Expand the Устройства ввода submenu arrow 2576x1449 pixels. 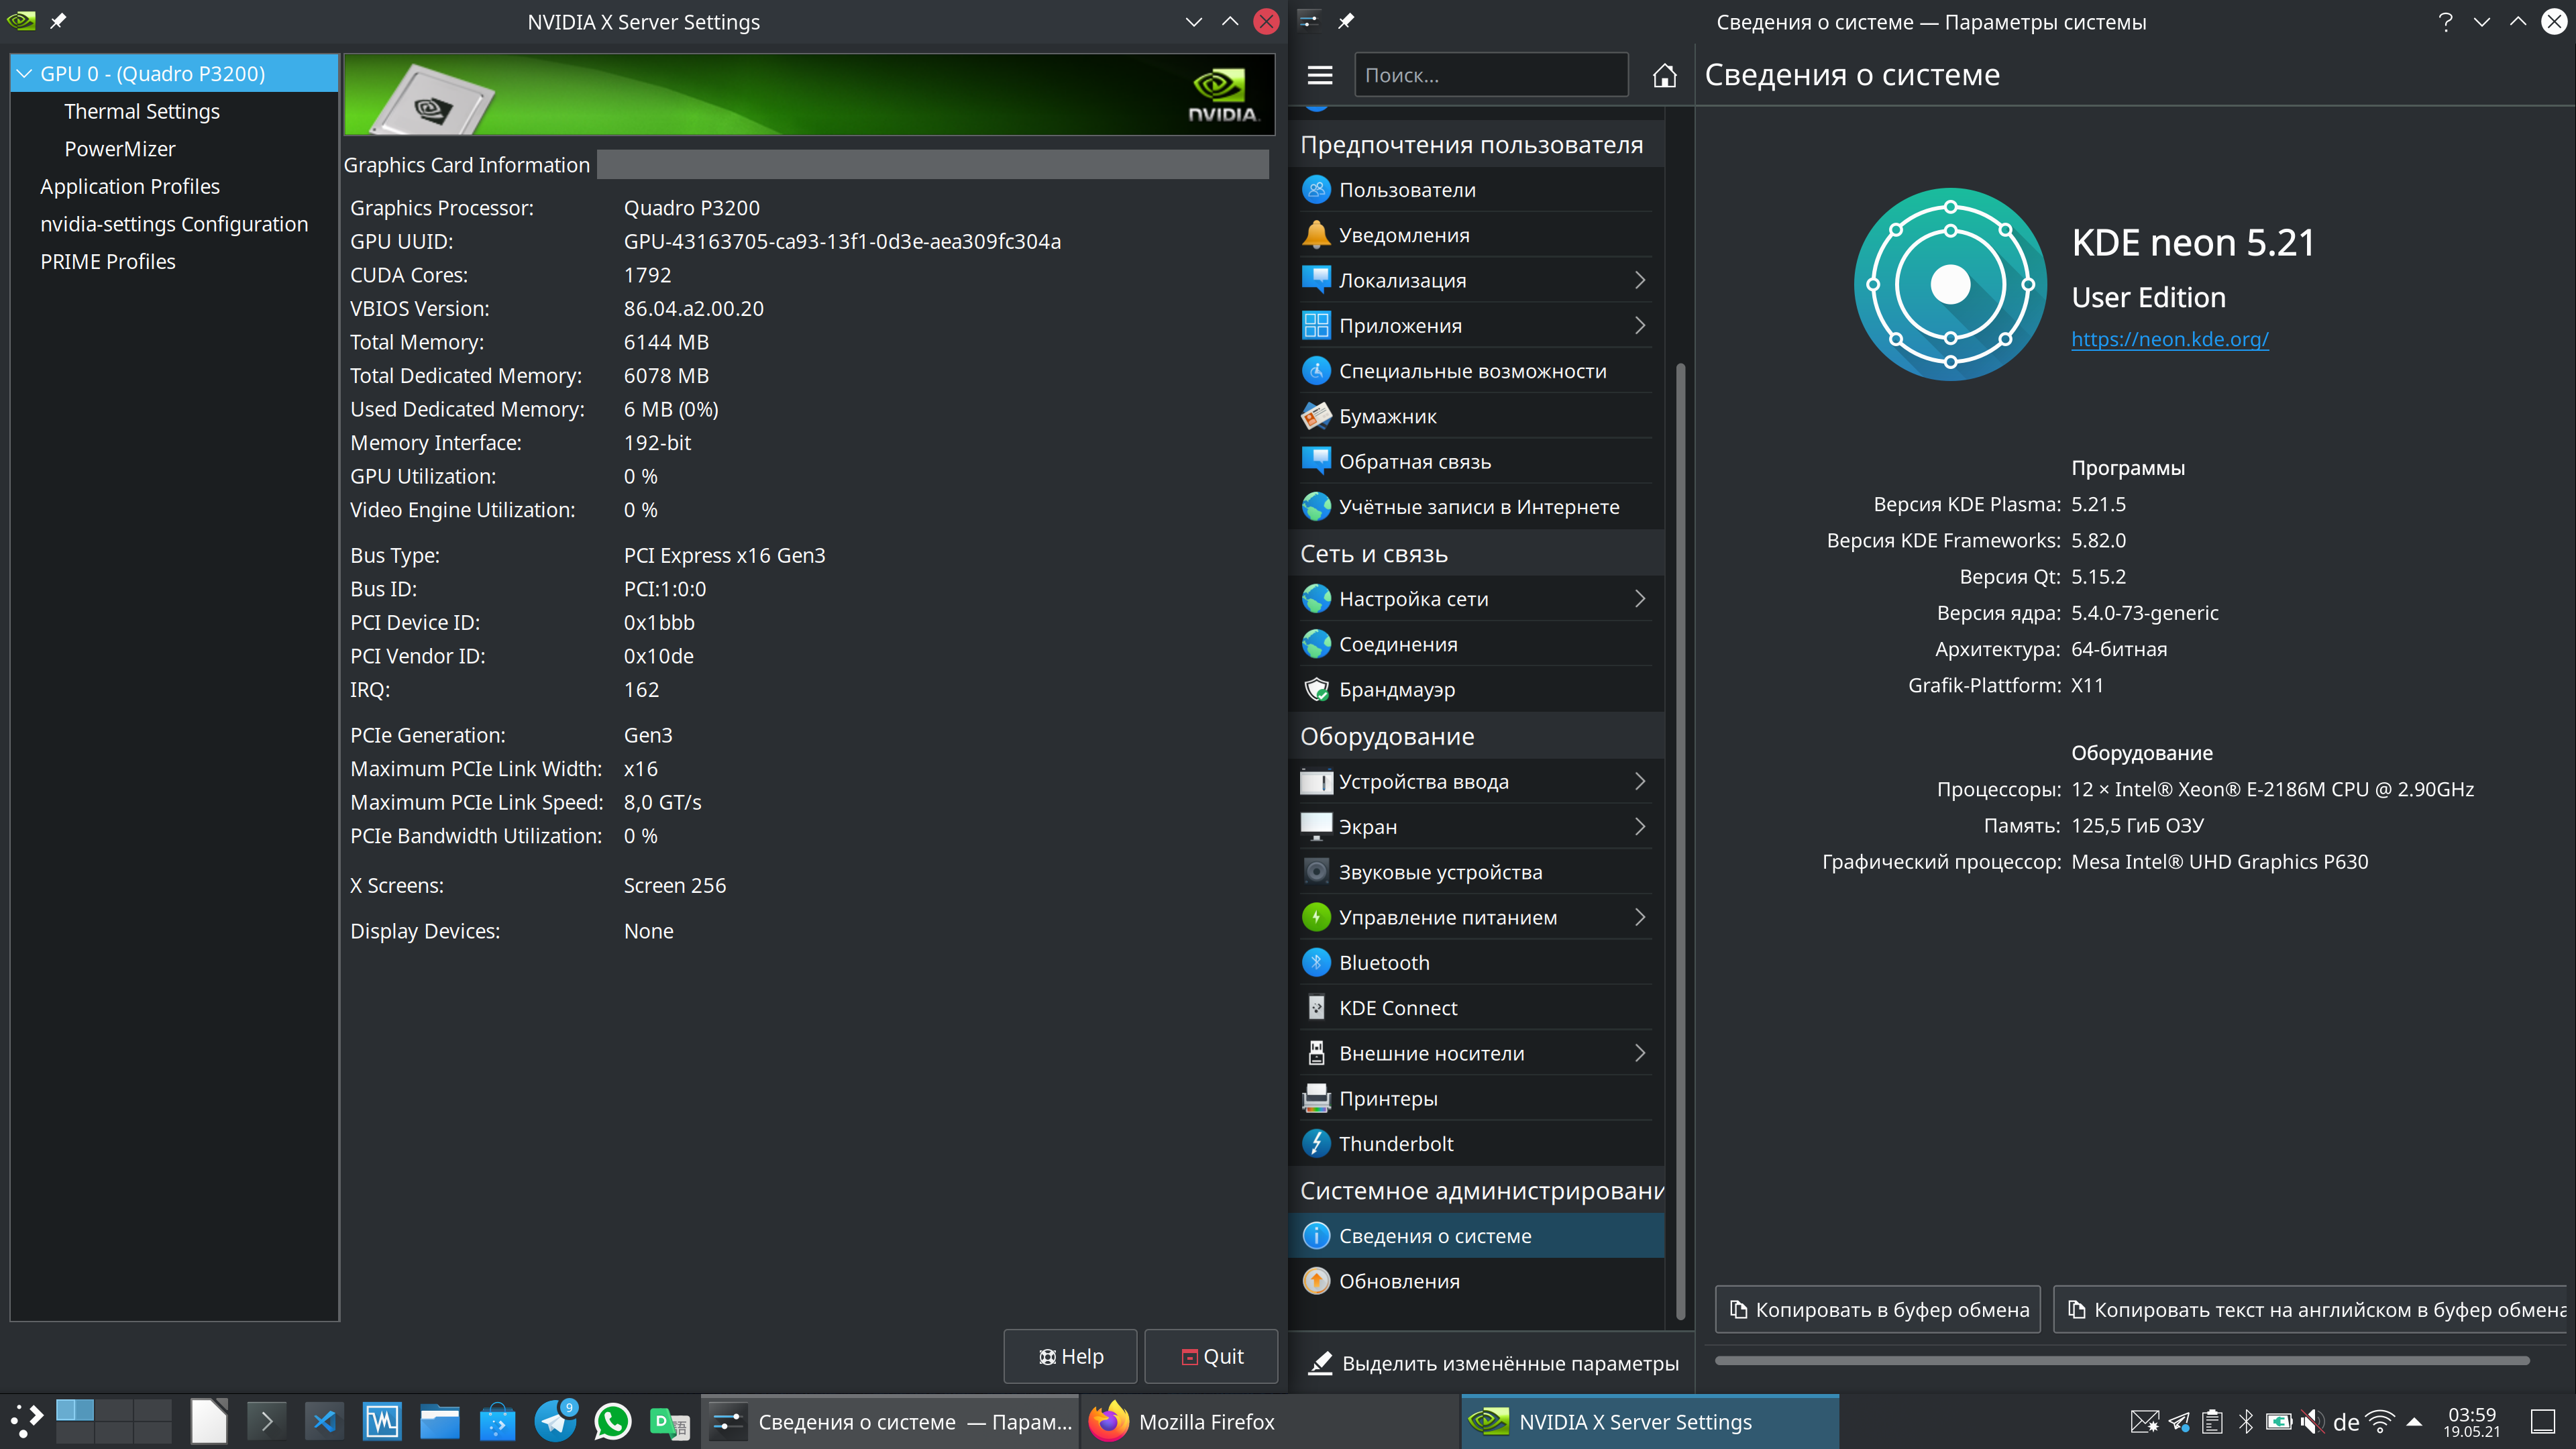(x=1640, y=781)
